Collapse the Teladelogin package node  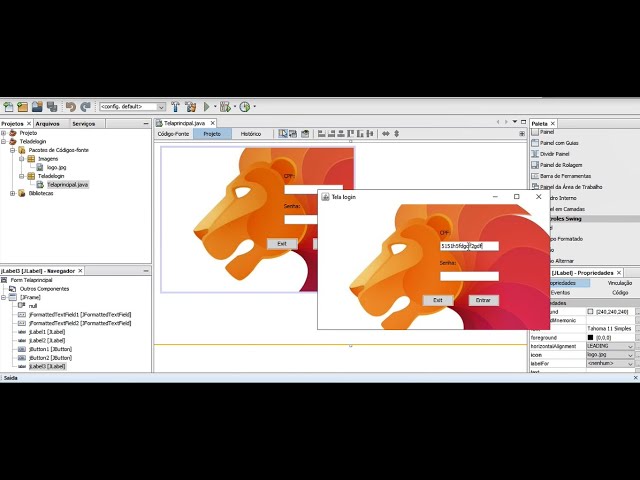22,176
